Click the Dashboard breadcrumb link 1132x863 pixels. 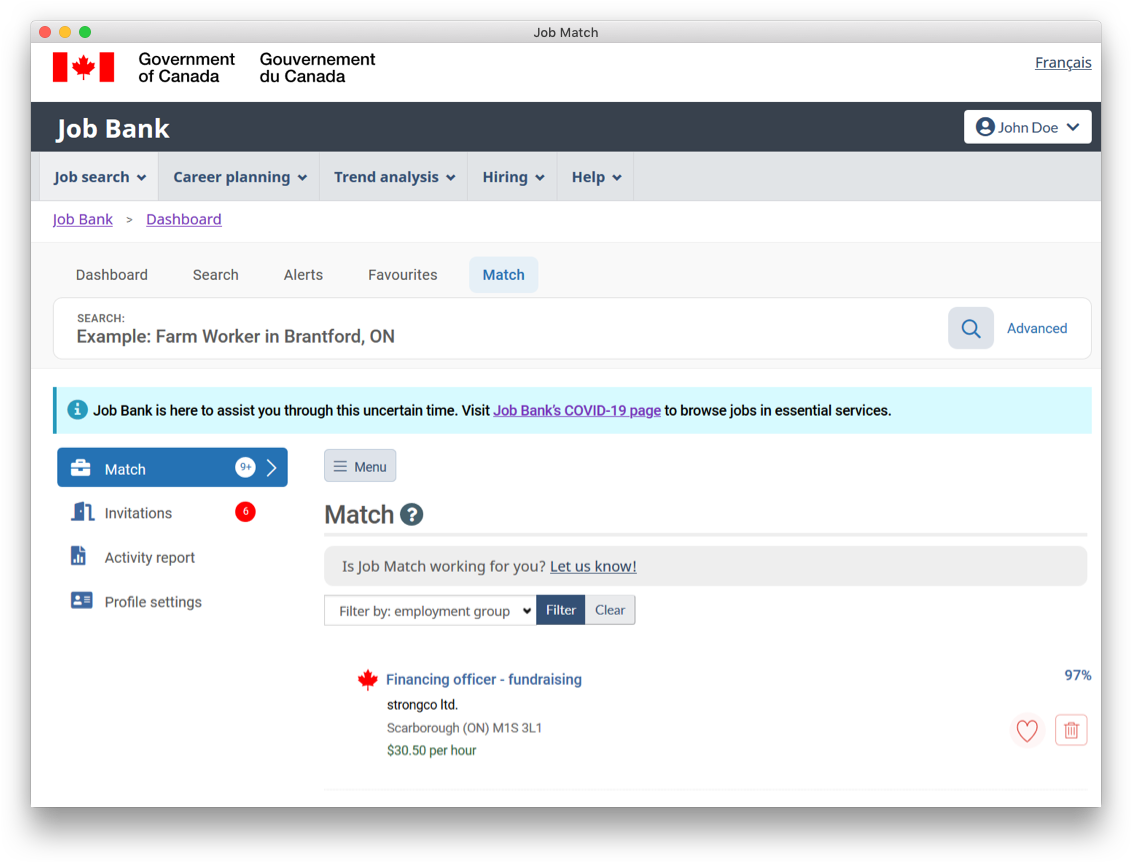[184, 220]
